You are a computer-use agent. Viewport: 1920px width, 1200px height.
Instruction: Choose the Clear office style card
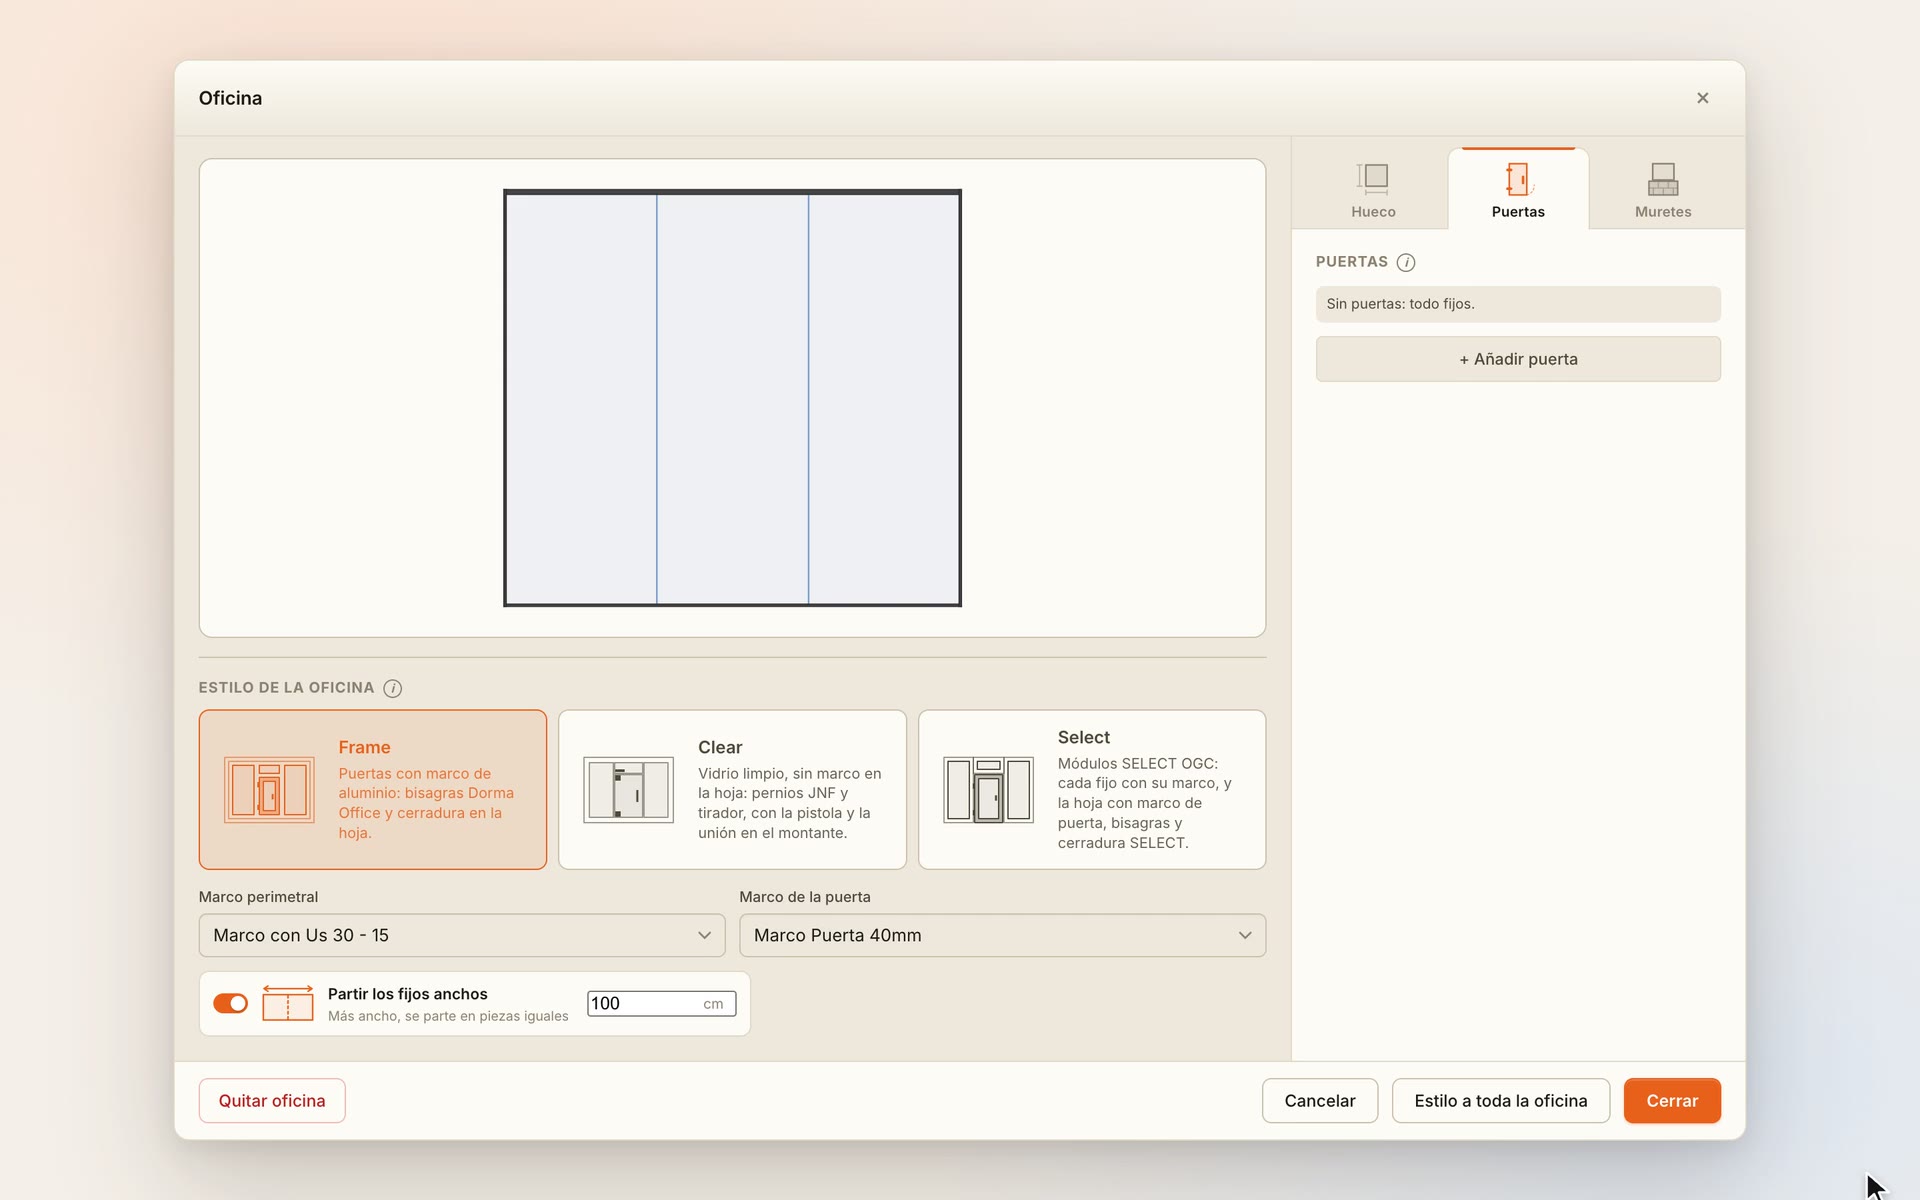pyautogui.click(x=732, y=790)
